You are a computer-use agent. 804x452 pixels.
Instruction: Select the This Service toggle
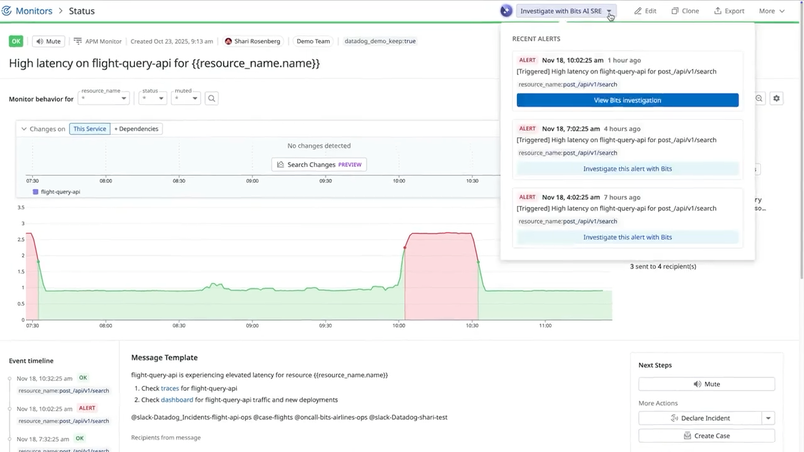90,129
